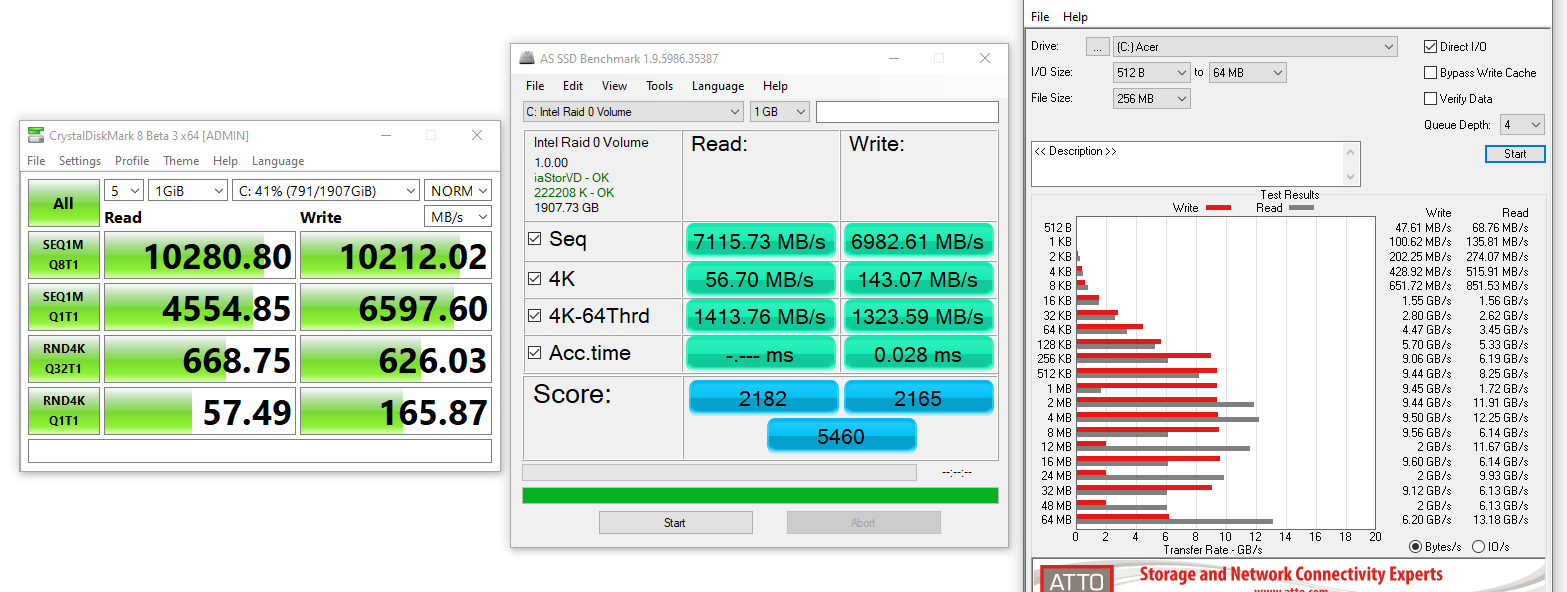The image size is (1567, 592).
Task: Open the ATTO Help menu
Action: click(1075, 17)
